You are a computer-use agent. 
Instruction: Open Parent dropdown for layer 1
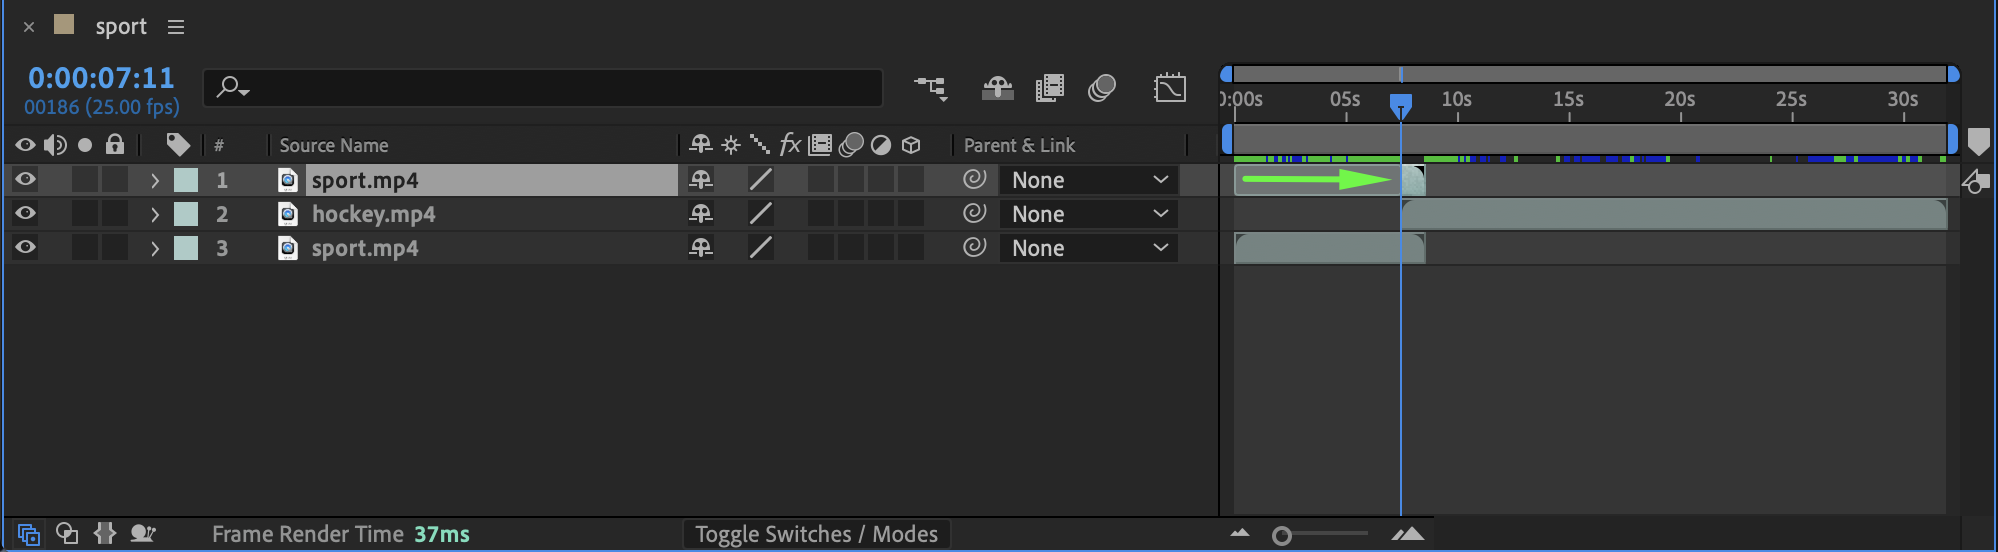coord(1089,180)
